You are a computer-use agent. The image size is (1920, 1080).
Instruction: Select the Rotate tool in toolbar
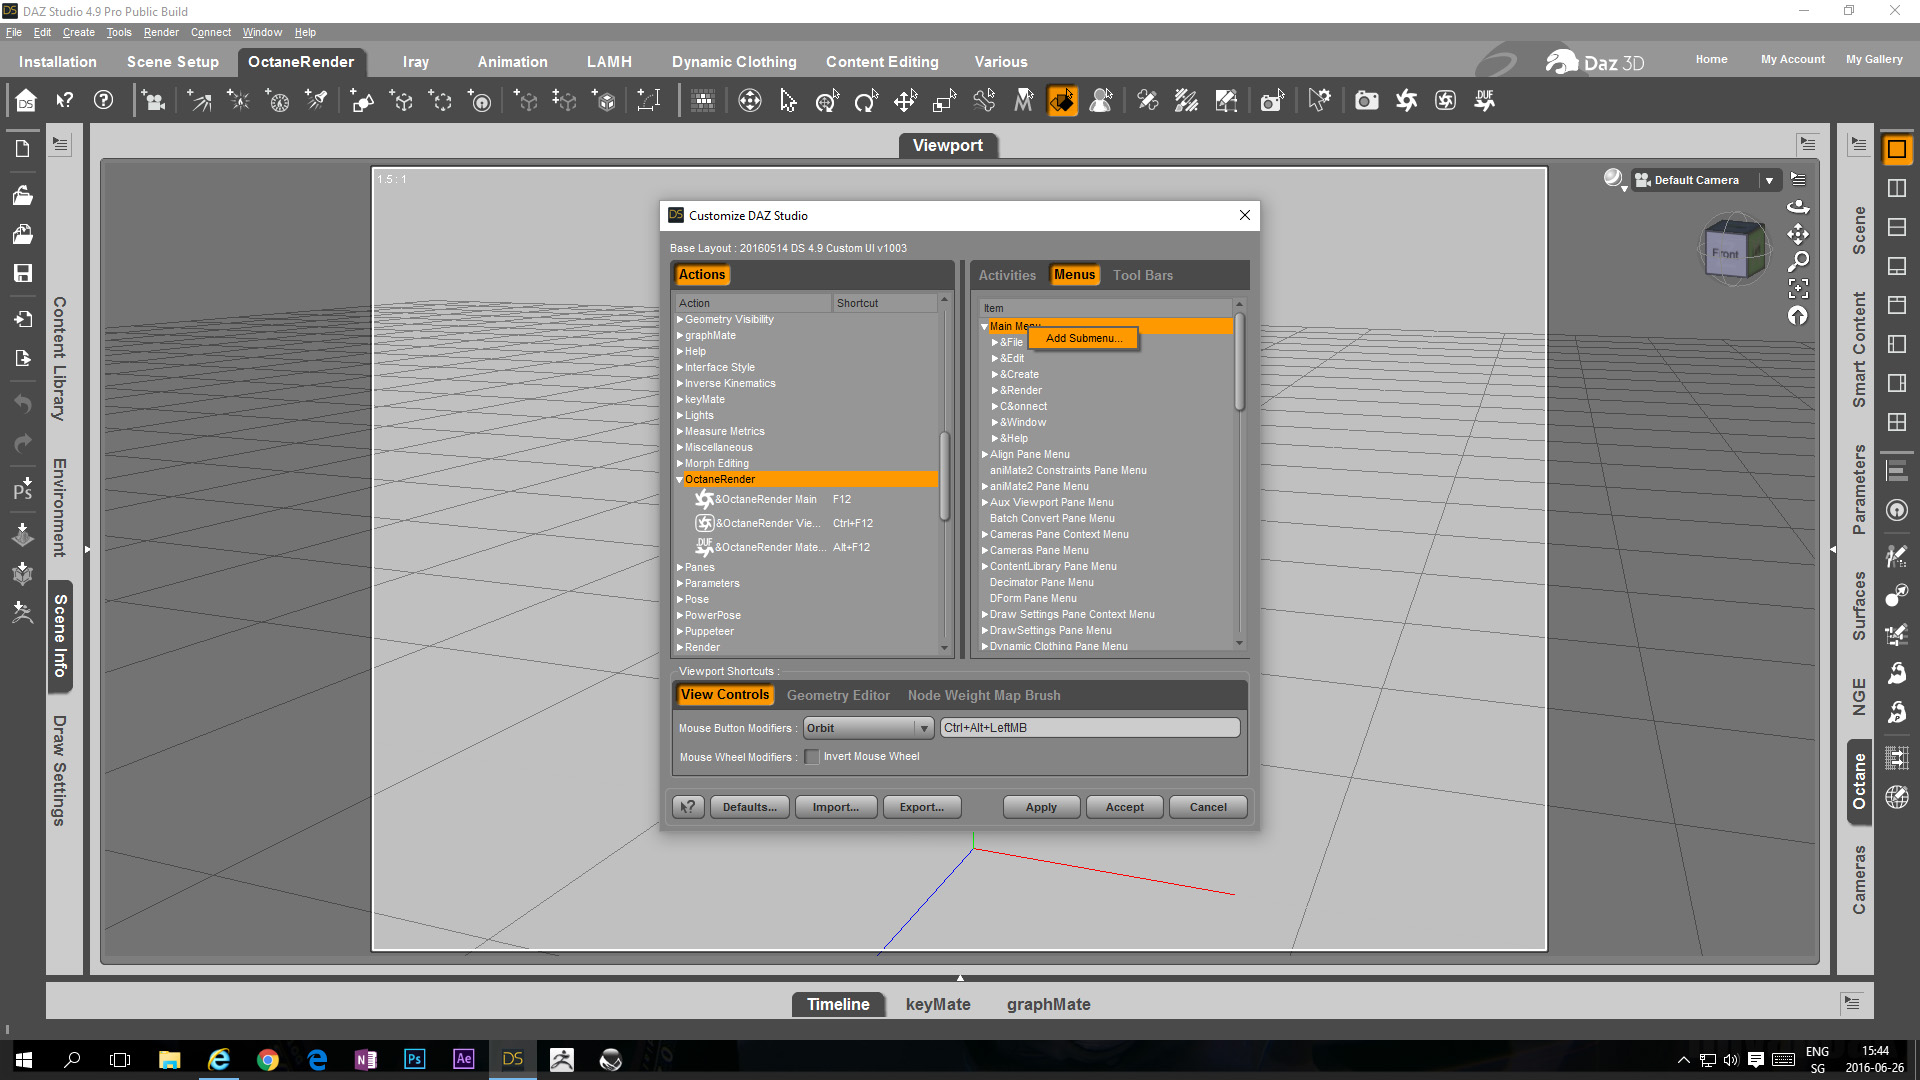tap(866, 101)
